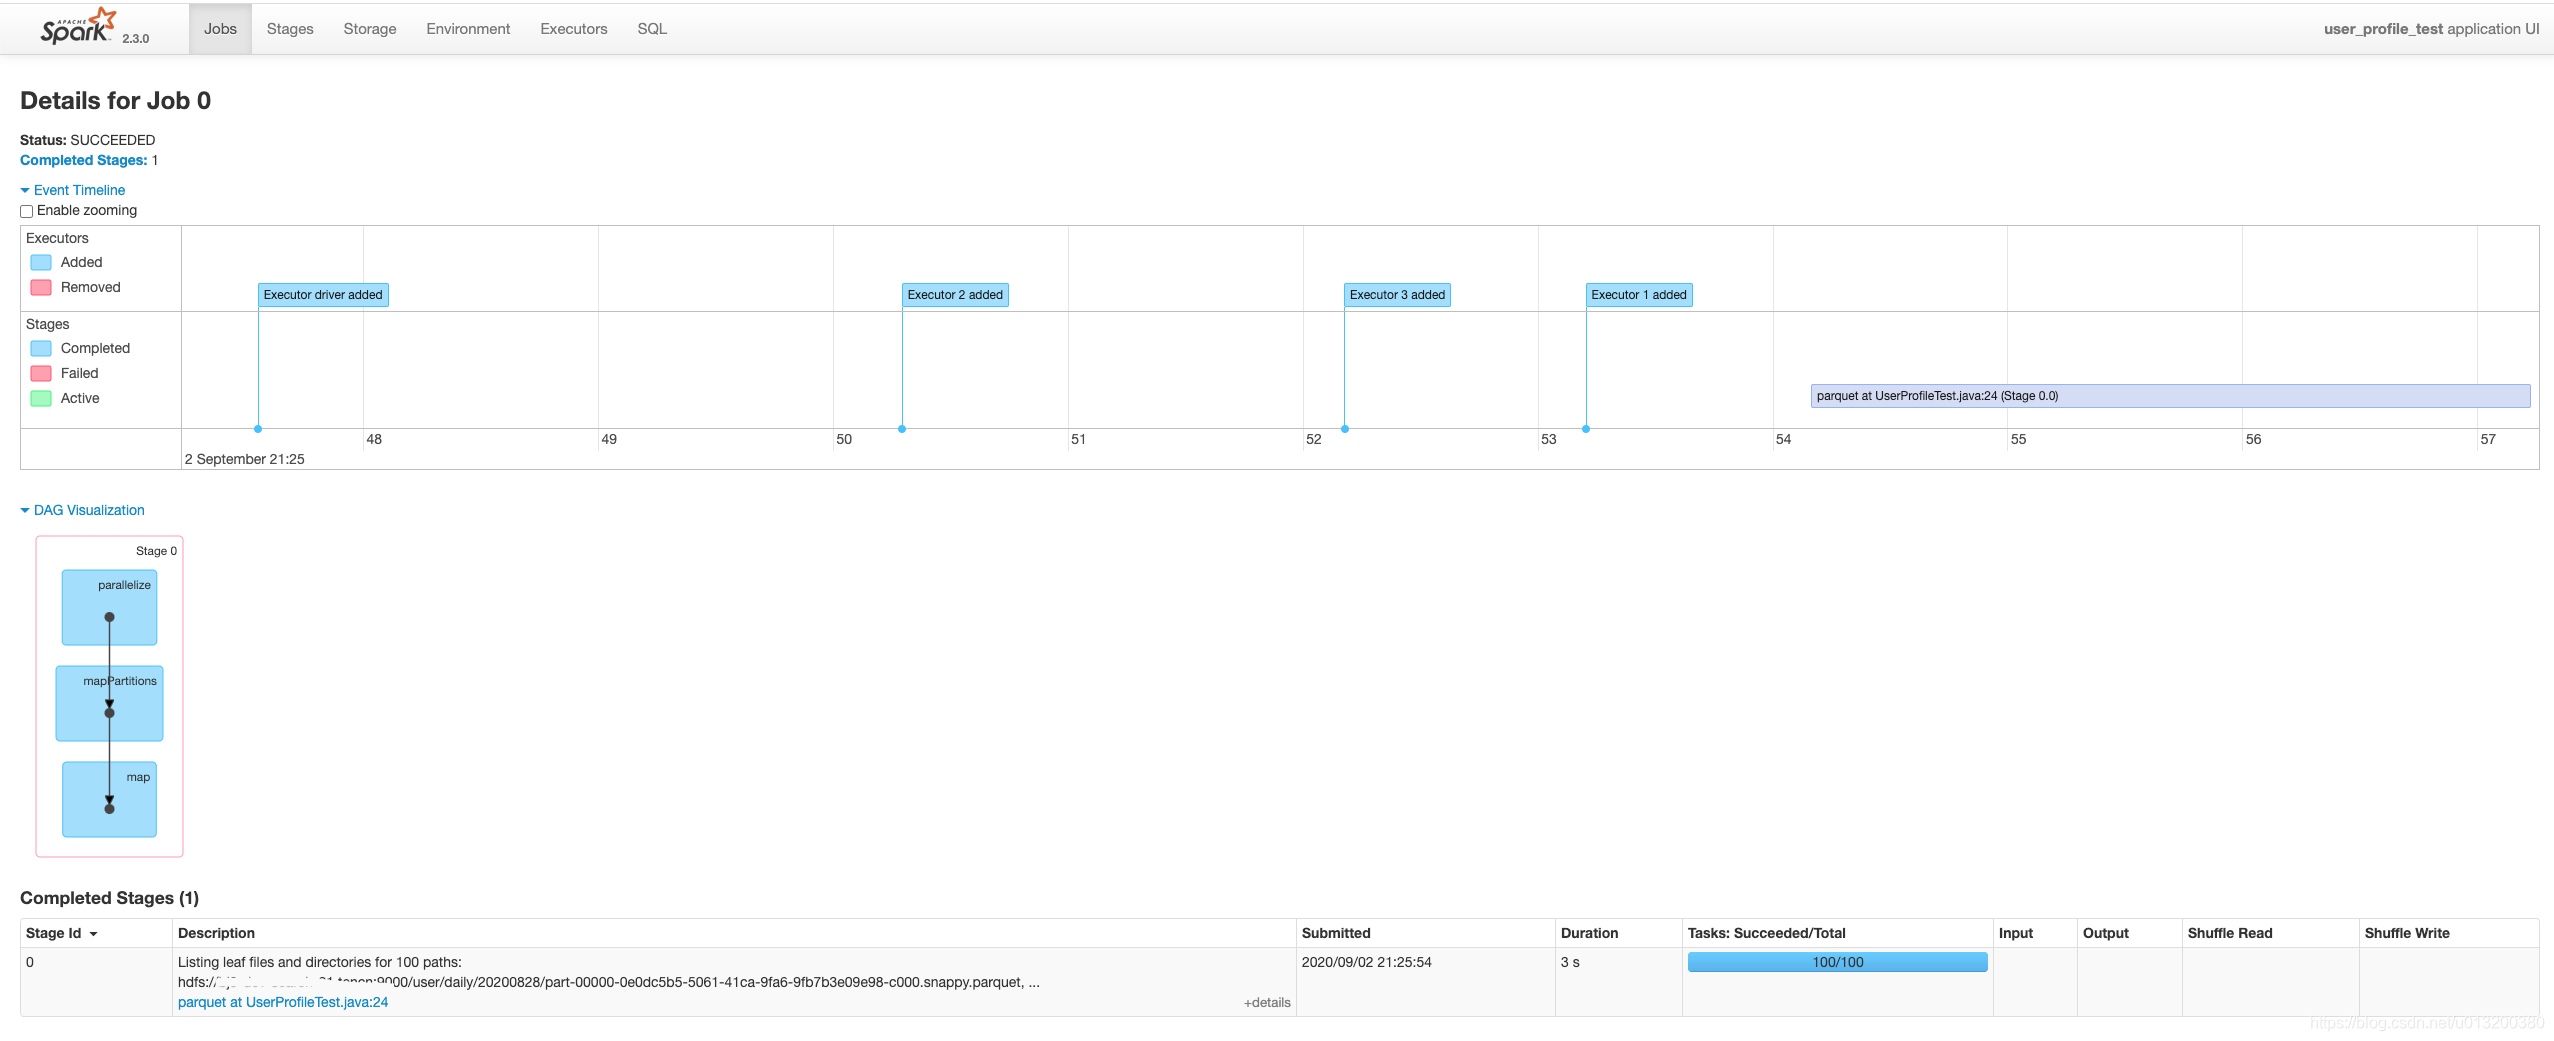The image size is (2554, 1041).
Task: Select the 'Executor driver added' timeline event
Action: 323,295
